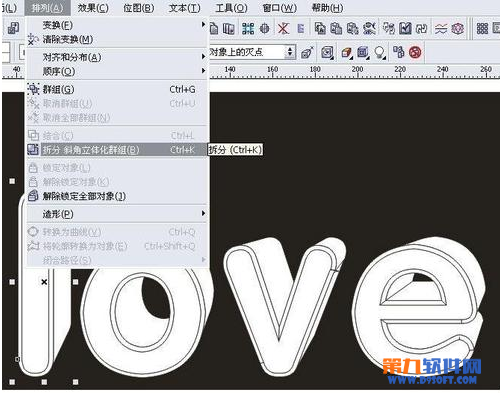Click the X center marker of selection
The height and width of the screenshot is (393, 500).
44,282
